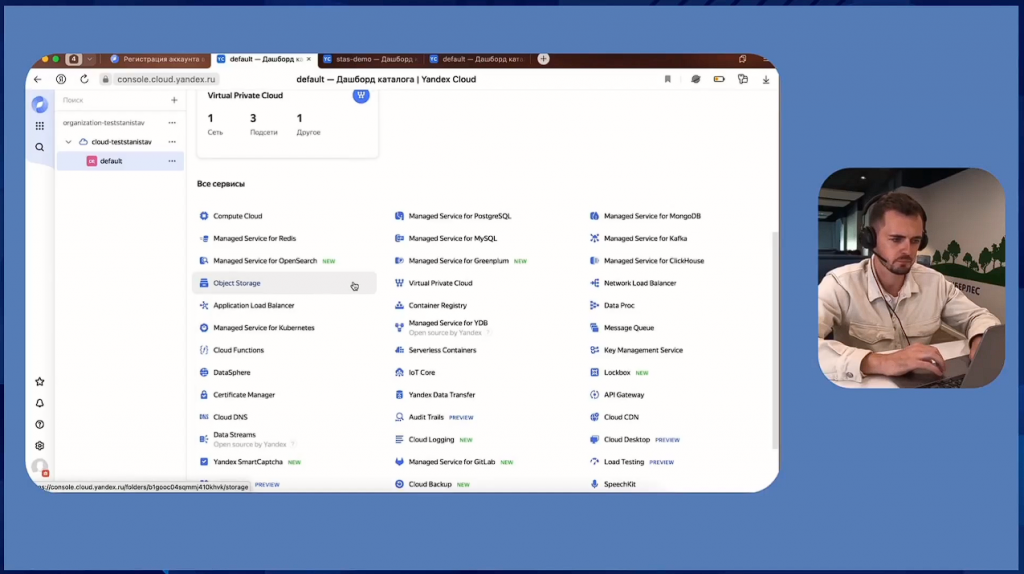Open settings gear in sidebar
1024x574 pixels.
tap(40, 446)
